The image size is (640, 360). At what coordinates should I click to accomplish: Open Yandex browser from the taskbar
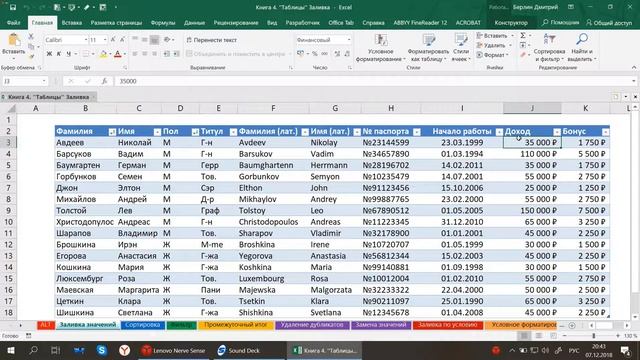click(124, 351)
